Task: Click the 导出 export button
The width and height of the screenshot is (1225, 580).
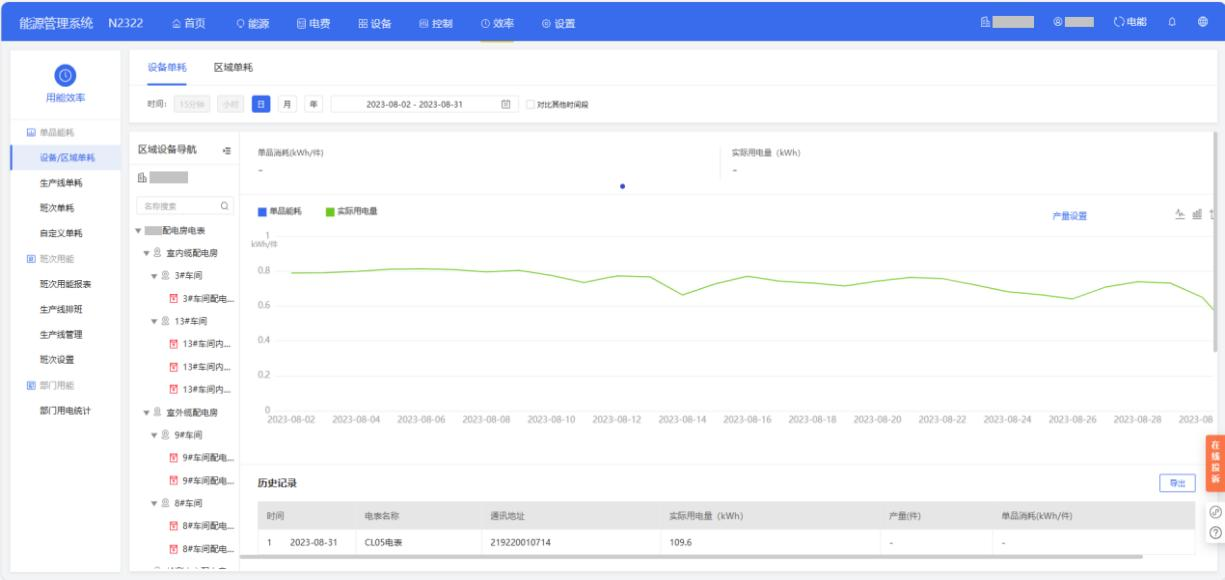Action: pos(1177,483)
